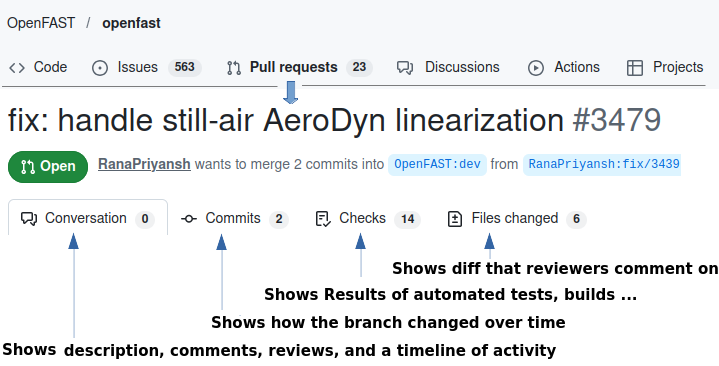719x366 pixels.
Task: Click the Projects table icon
Action: (x=635, y=68)
